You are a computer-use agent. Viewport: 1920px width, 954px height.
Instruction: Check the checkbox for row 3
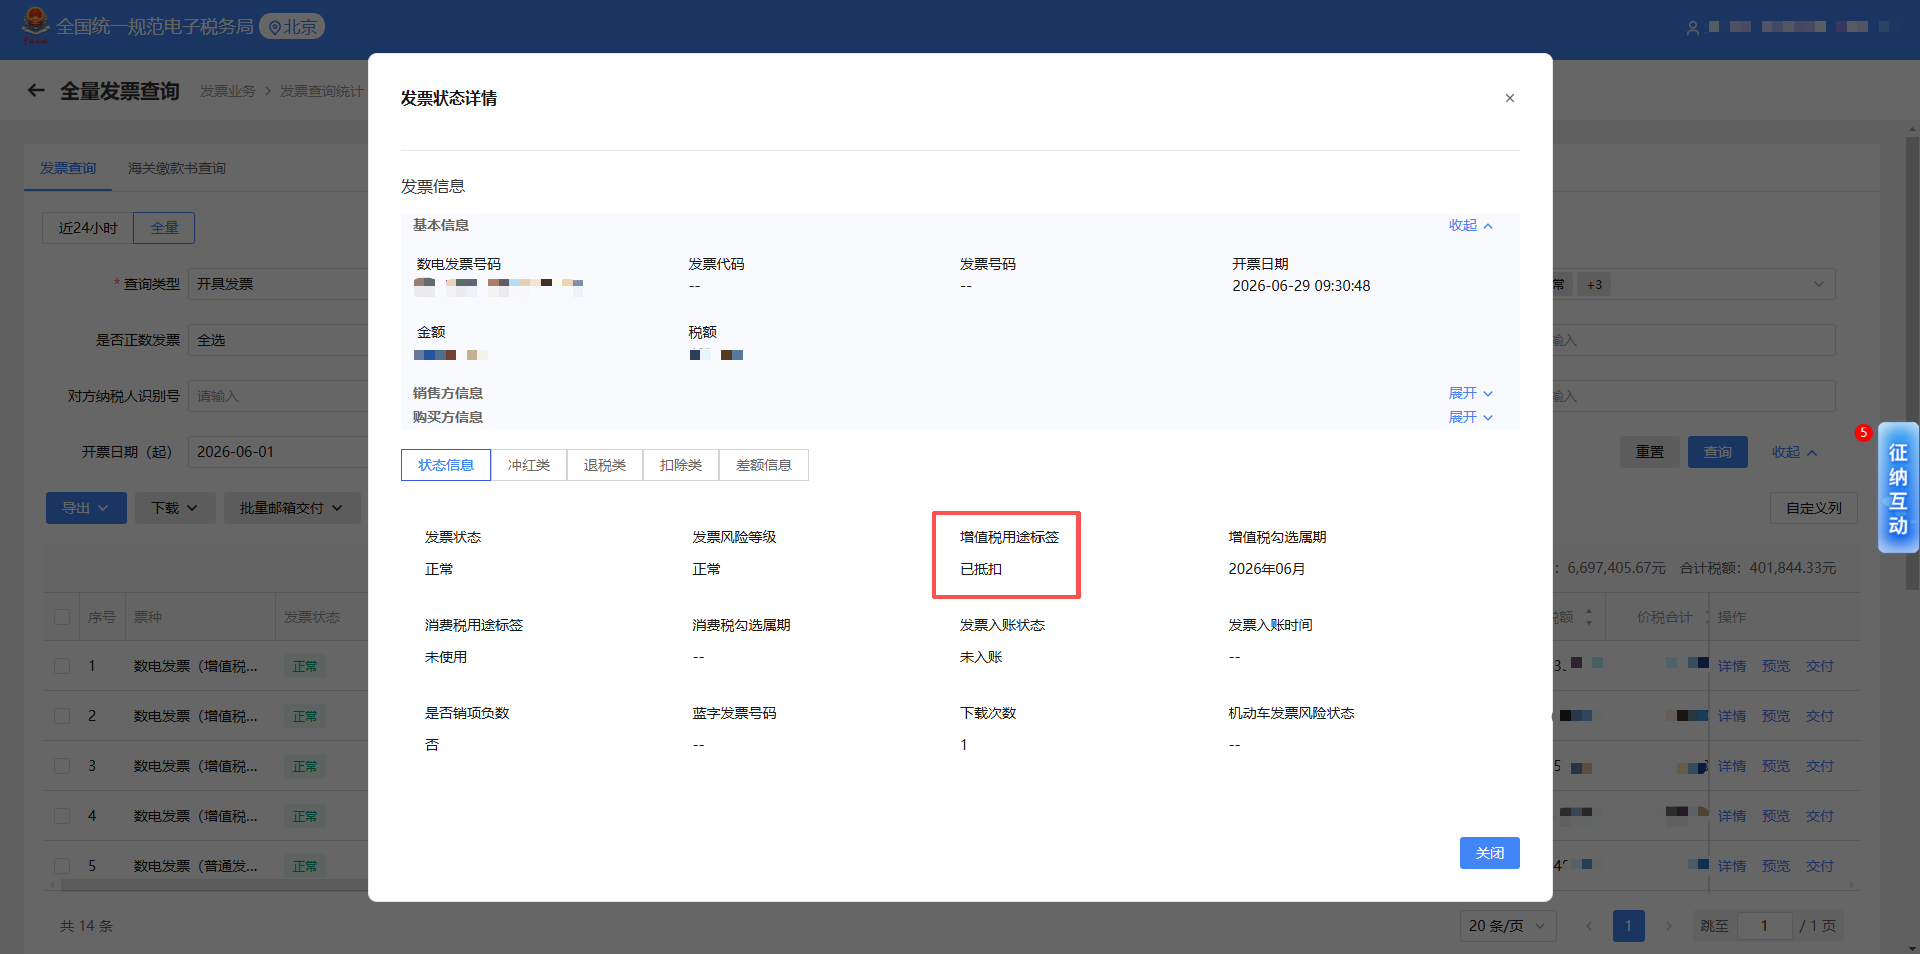coord(62,766)
